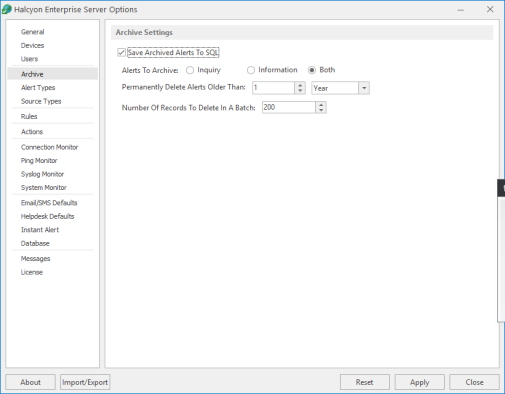
Task: Go to the Rules page
Action: 29,116
